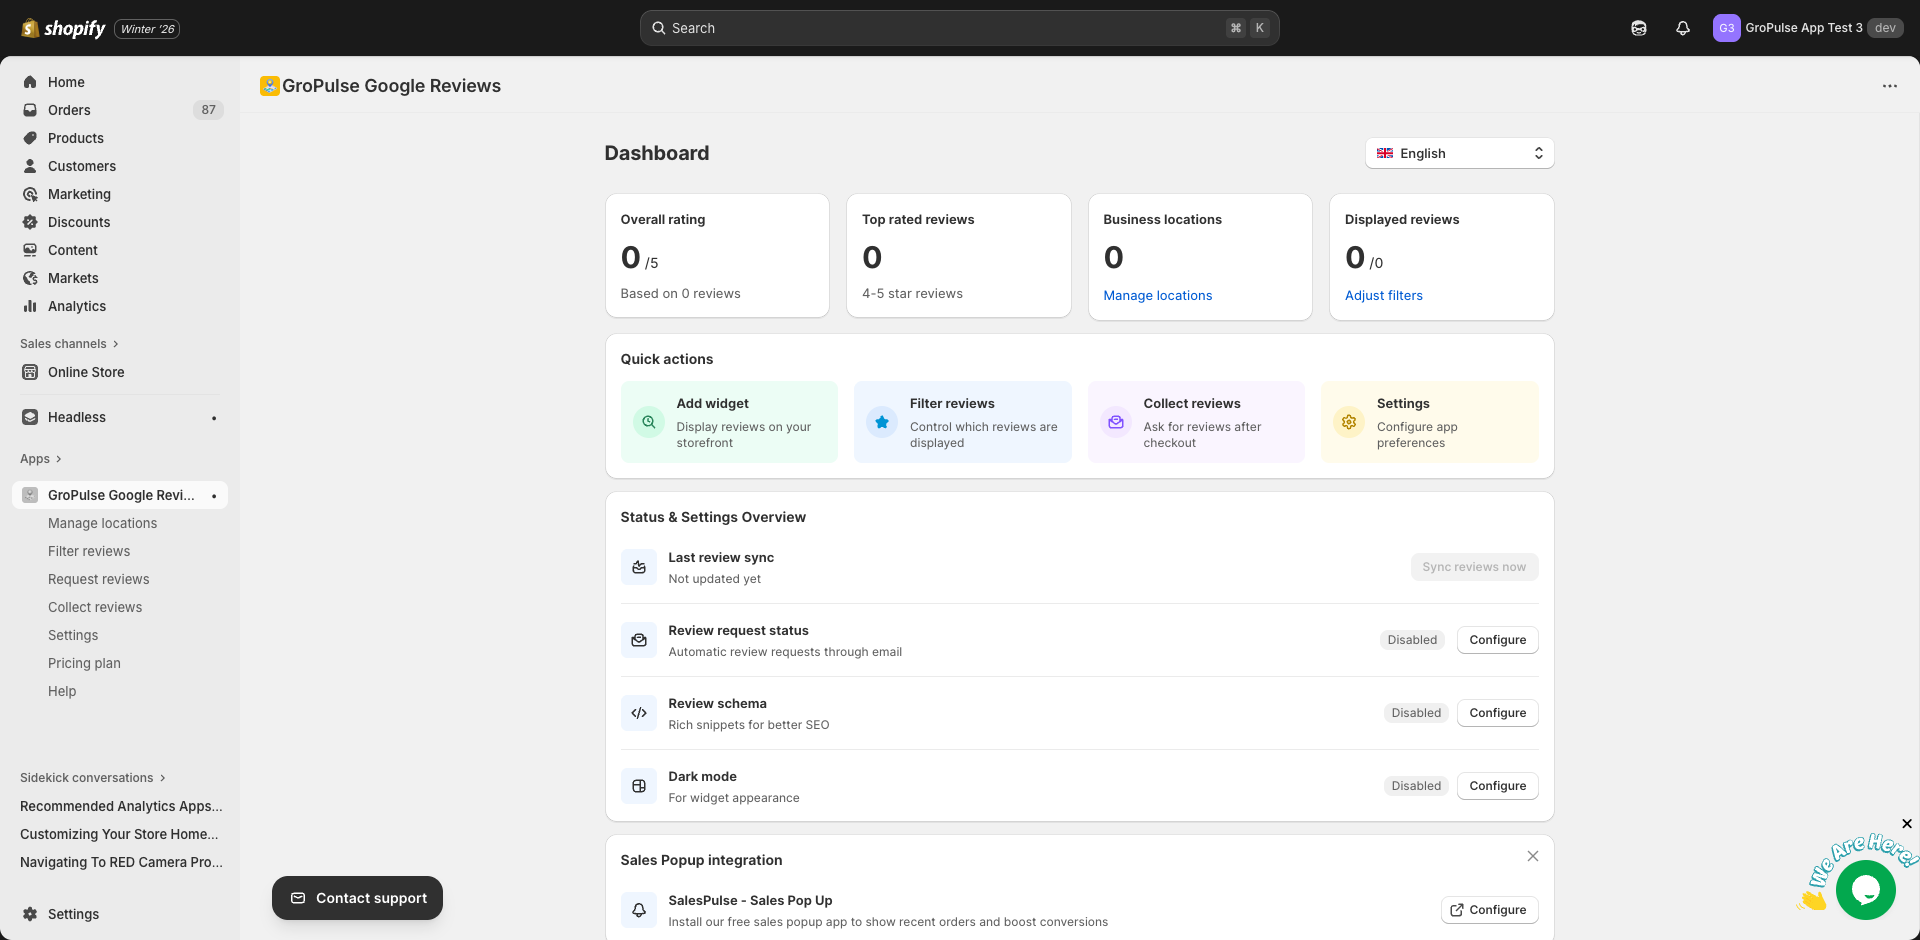Open the Collect reviews quick action
Viewport: 1920px width, 940px height.
click(x=1195, y=421)
